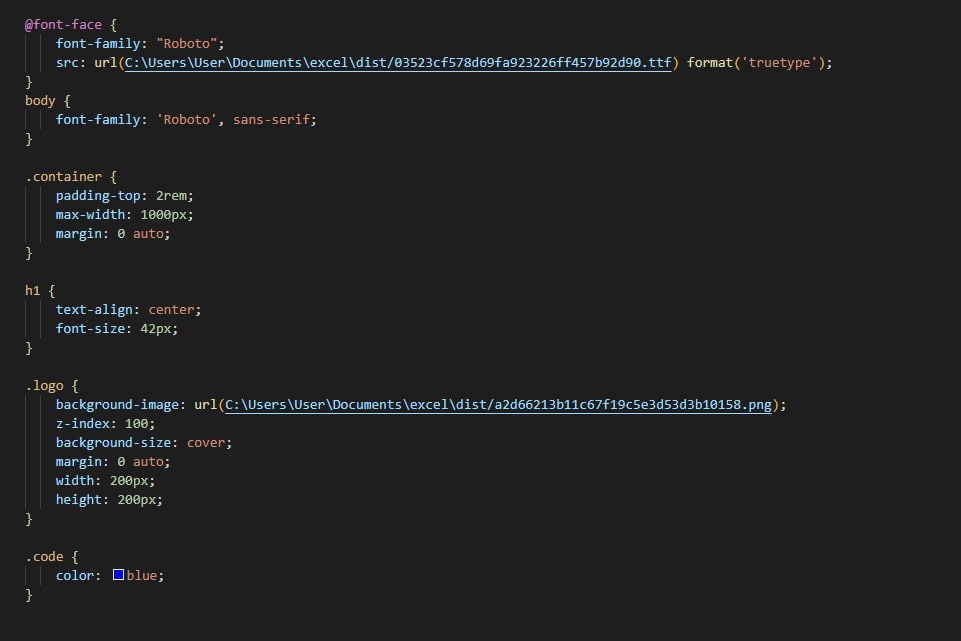Click the 'body {' selector
This screenshot has height=641, width=961.
pyautogui.click(x=48, y=101)
